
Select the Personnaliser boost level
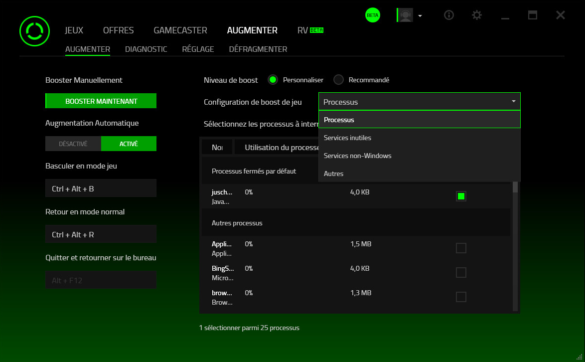pos(273,80)
